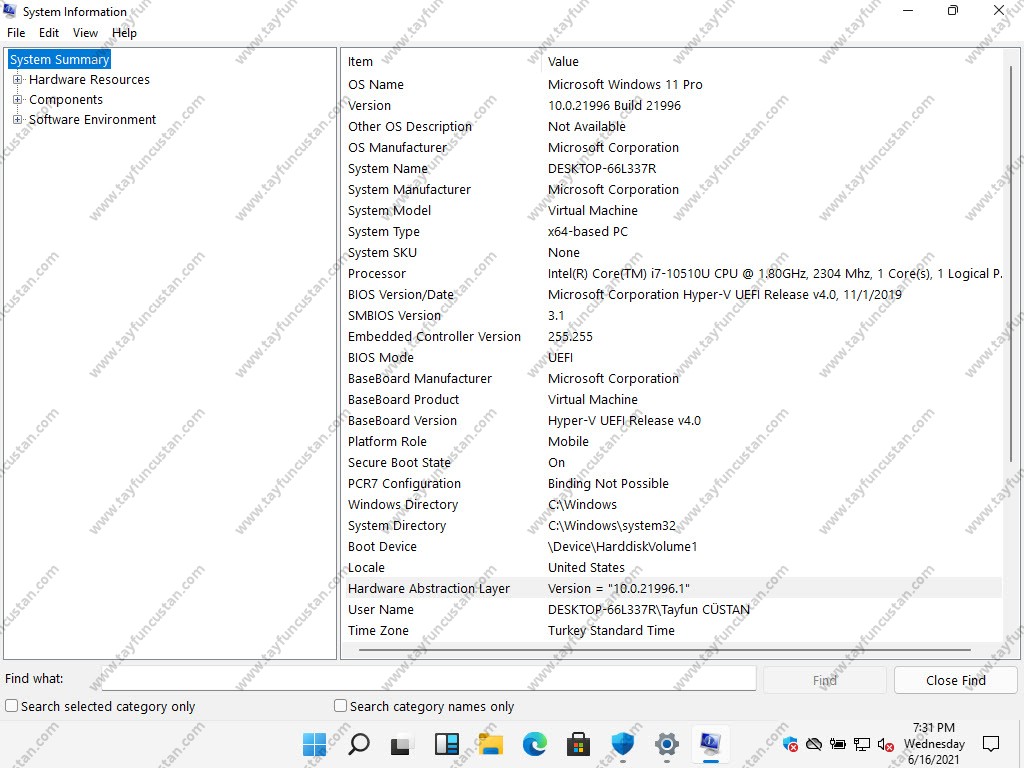Enable Search category names only checkbox
Viewport: 1024px width, 768px height.
click(340, 706)
